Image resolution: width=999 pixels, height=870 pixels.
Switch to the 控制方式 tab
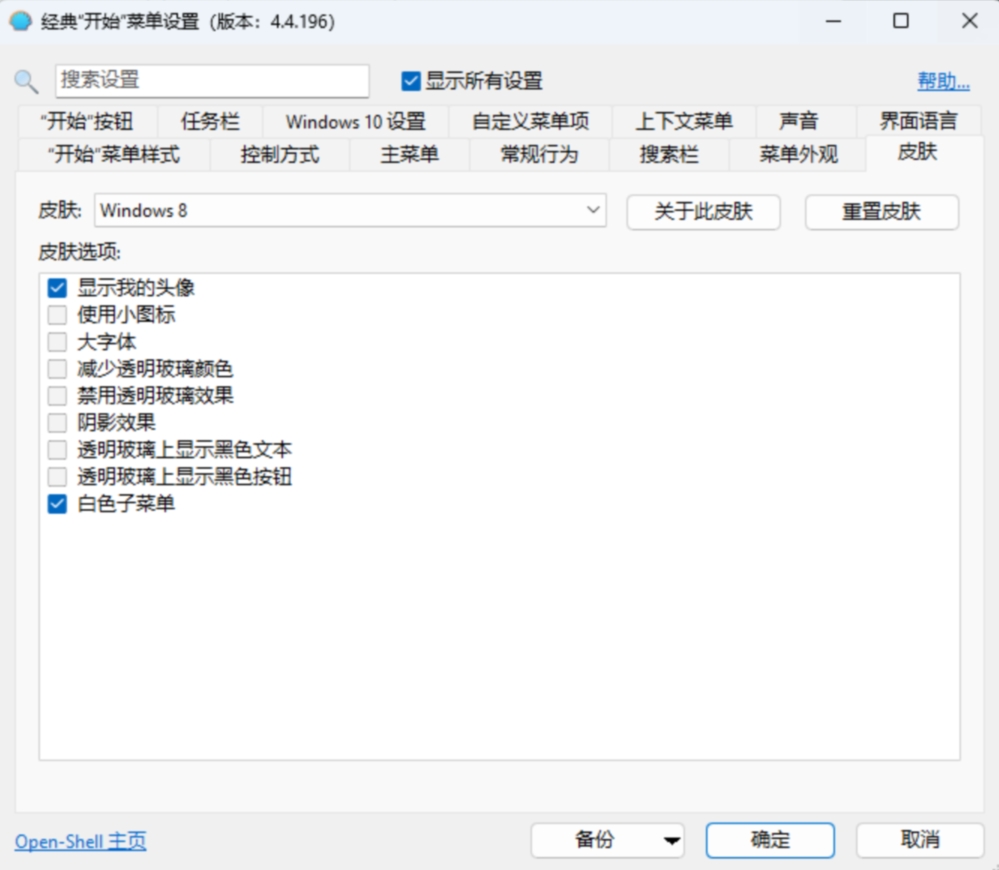[x=280, y=155]
